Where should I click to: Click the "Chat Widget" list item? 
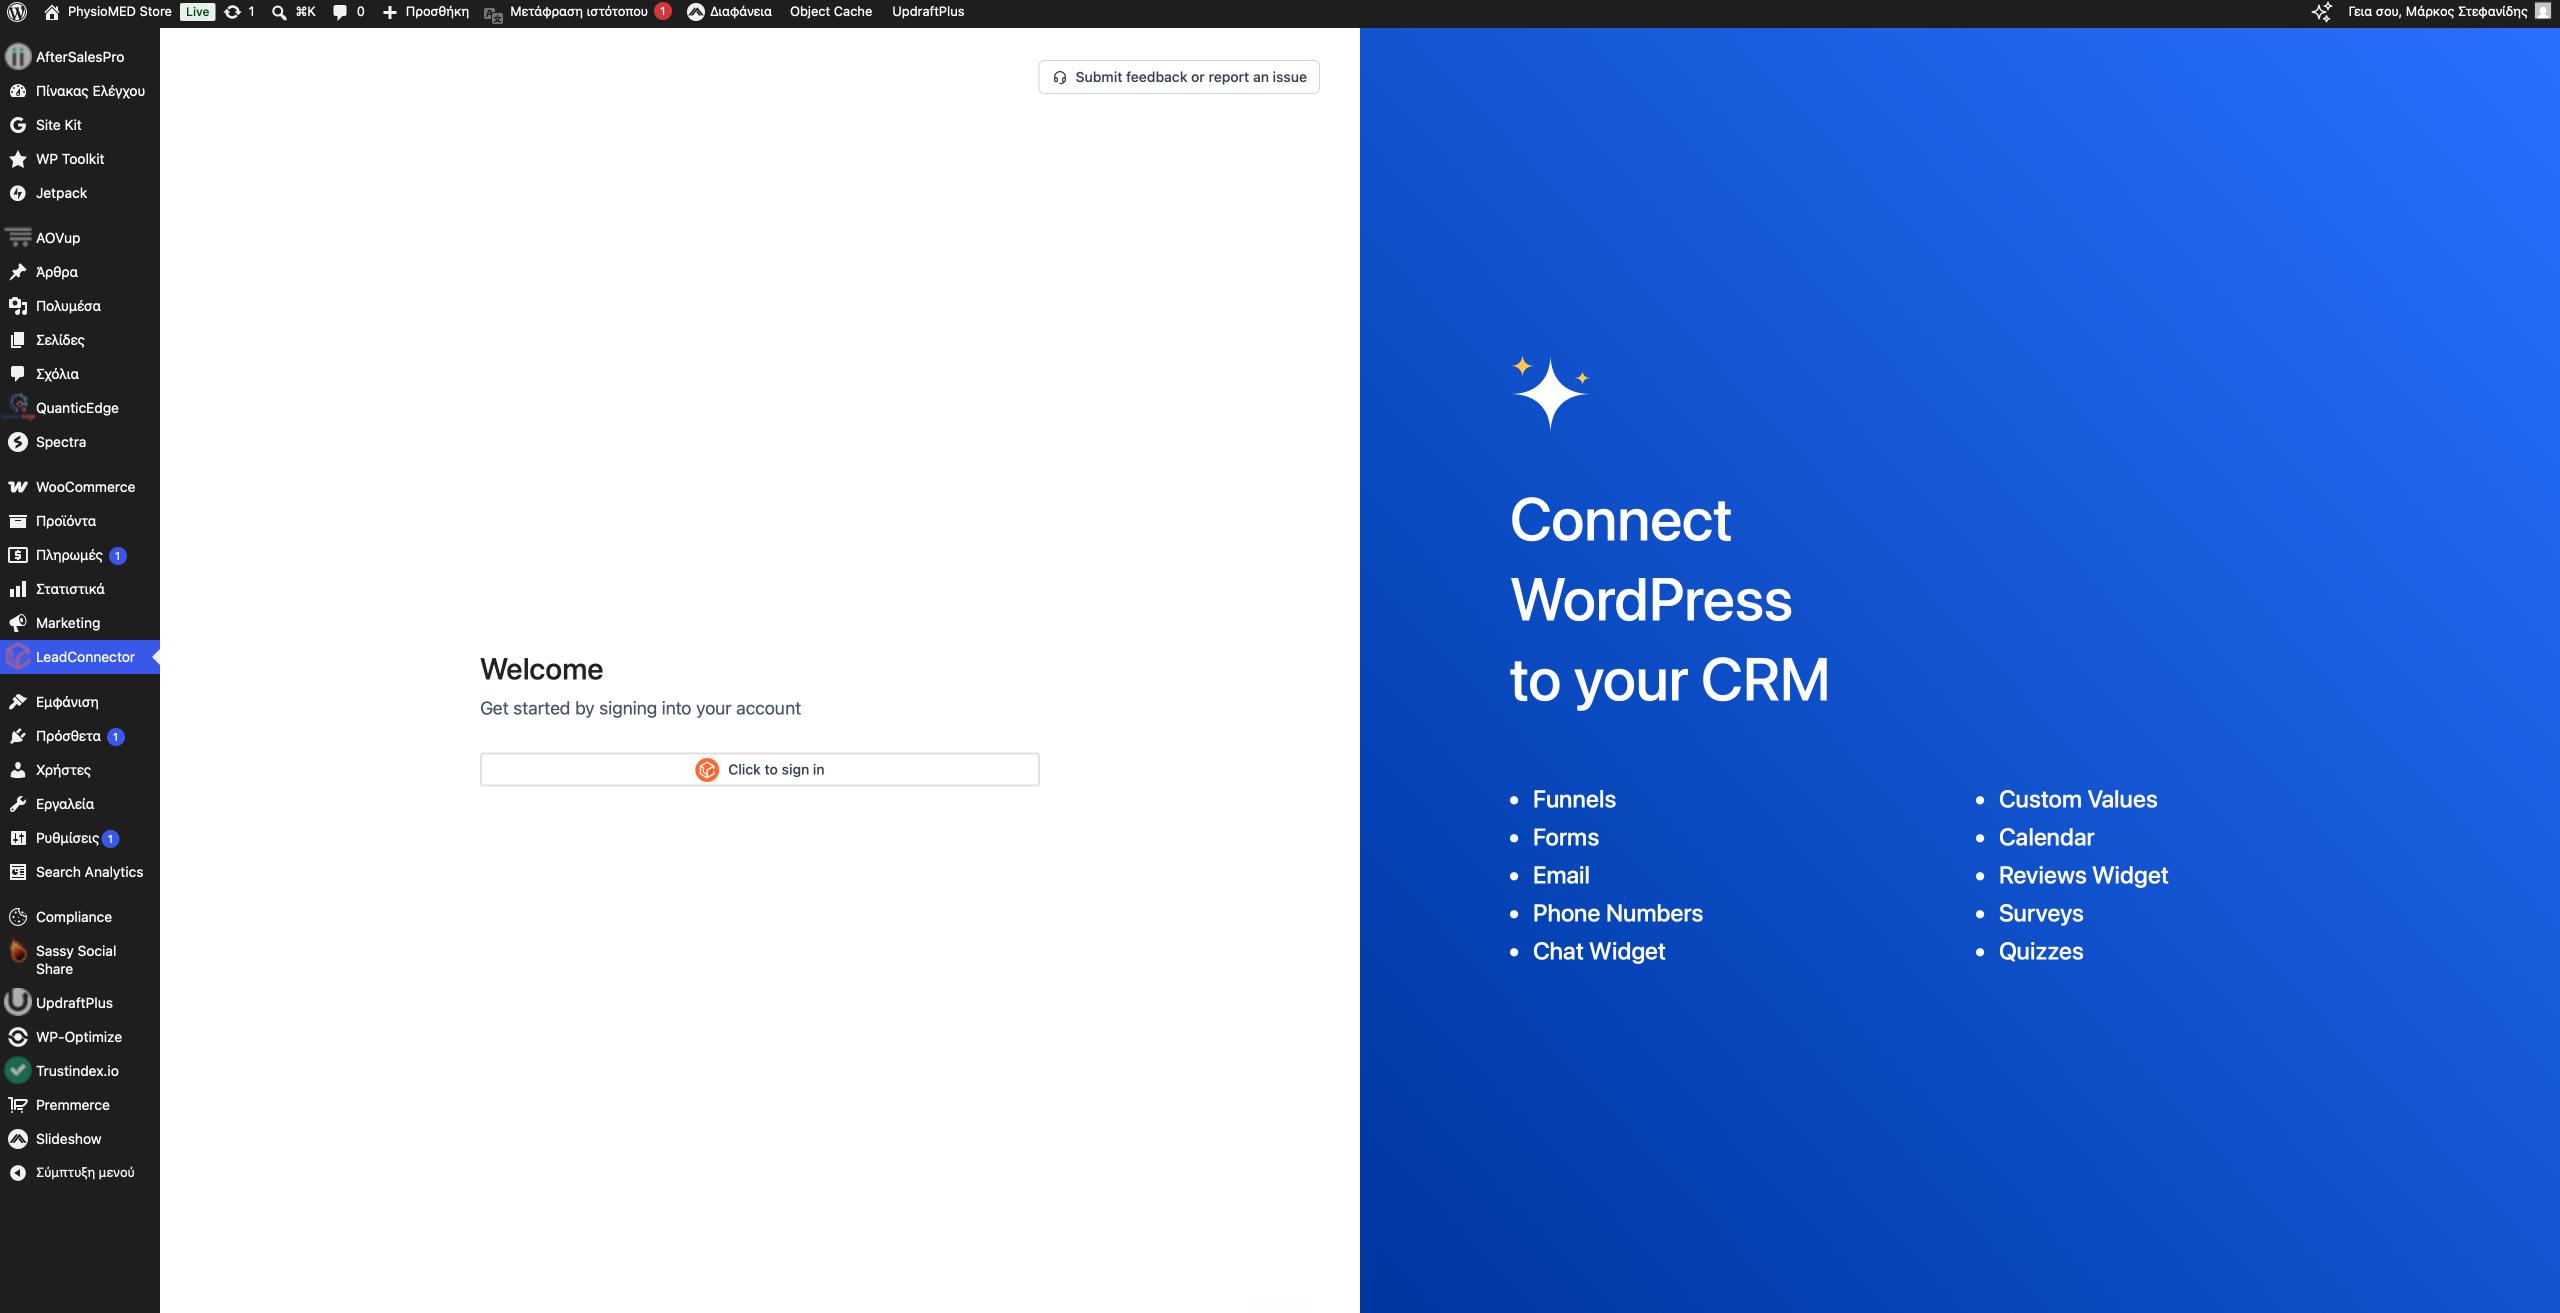(1599, 951)
